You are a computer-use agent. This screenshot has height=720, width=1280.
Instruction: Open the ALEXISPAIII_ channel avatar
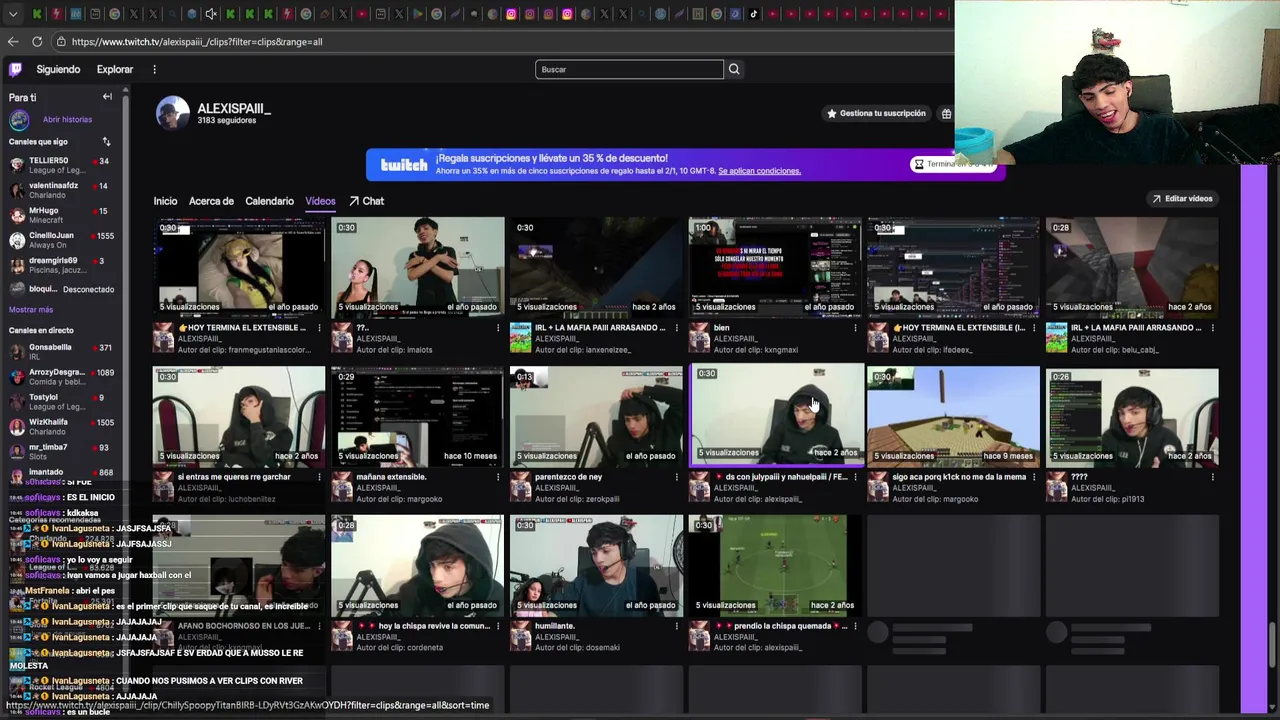(x=172, y=113)
